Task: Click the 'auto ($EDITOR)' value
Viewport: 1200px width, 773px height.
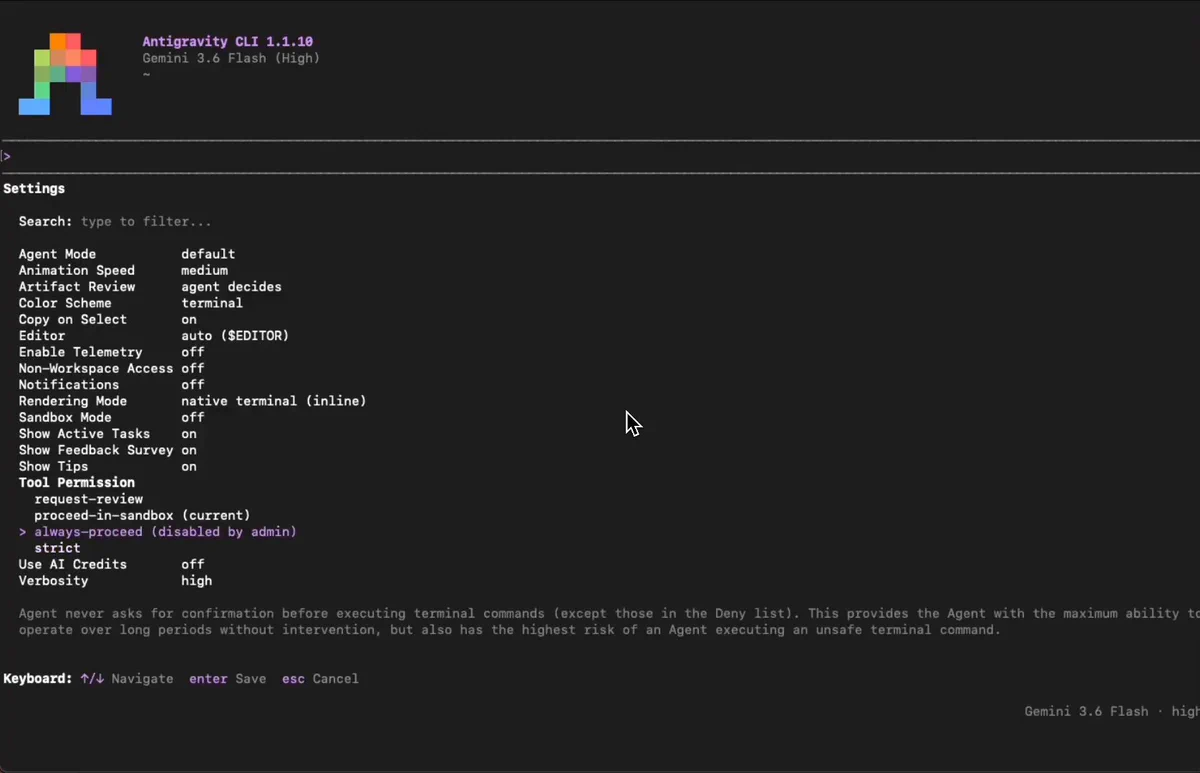Action: [235, 336]
